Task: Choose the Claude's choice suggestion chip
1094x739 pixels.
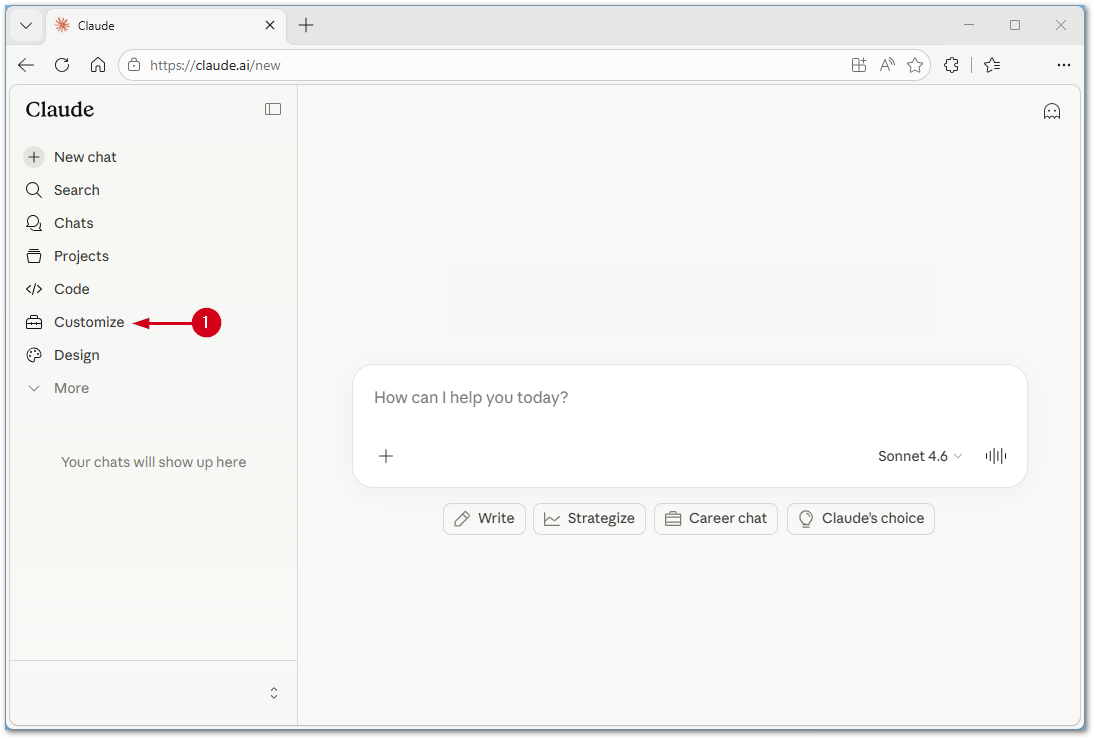Action: [x=861, y=518]
